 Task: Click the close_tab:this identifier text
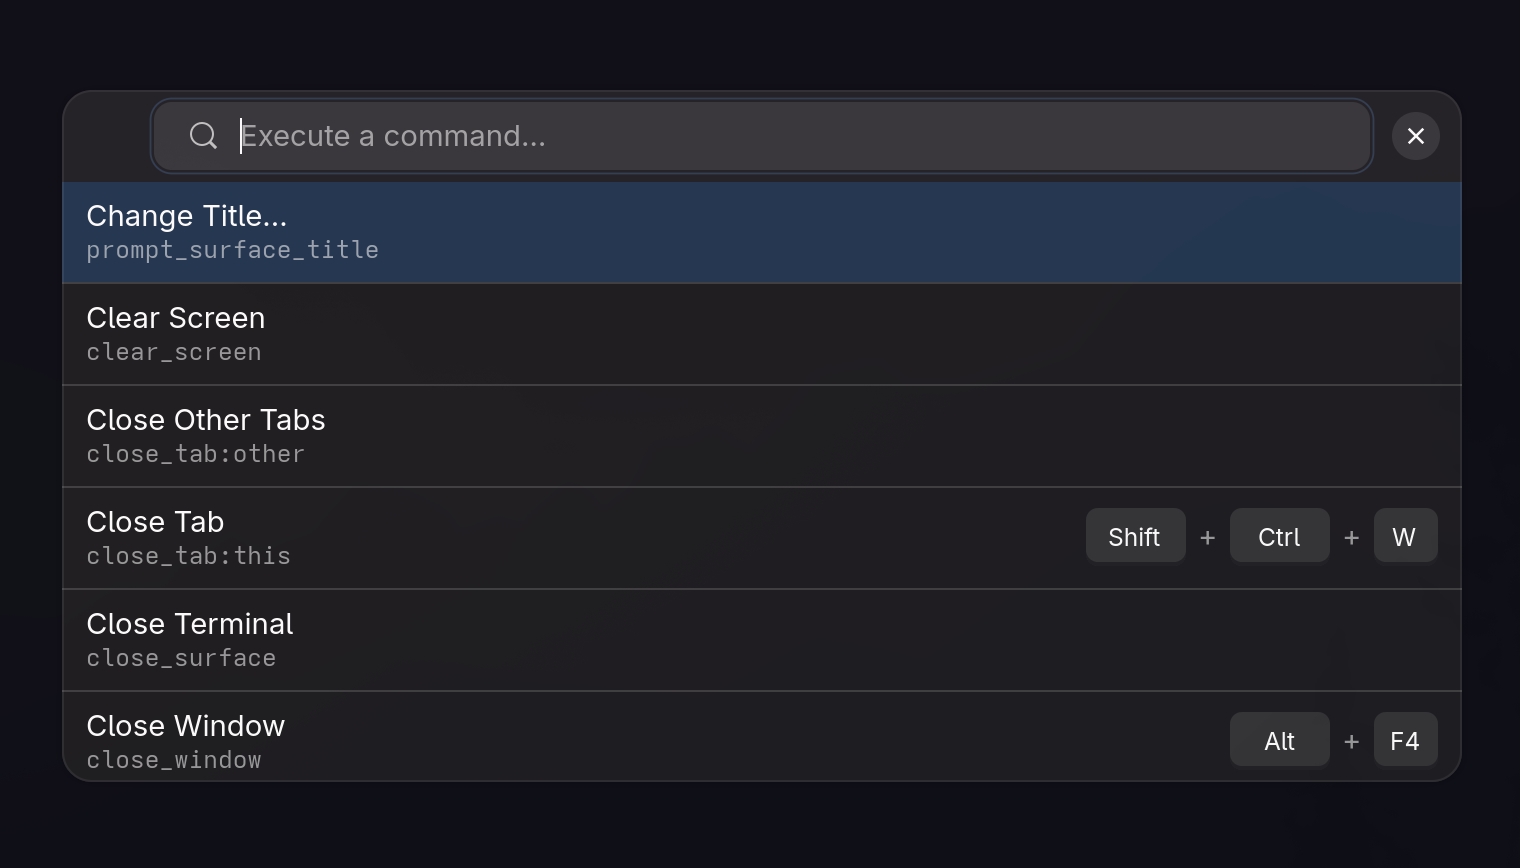(x=188, y=556)
